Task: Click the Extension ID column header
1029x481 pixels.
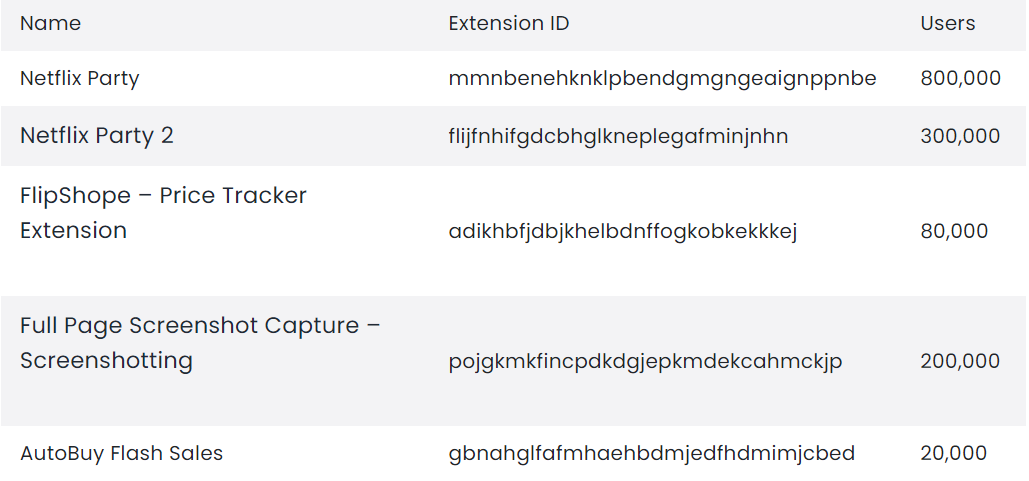Action: pyautogui.click(x=509, y=23)
